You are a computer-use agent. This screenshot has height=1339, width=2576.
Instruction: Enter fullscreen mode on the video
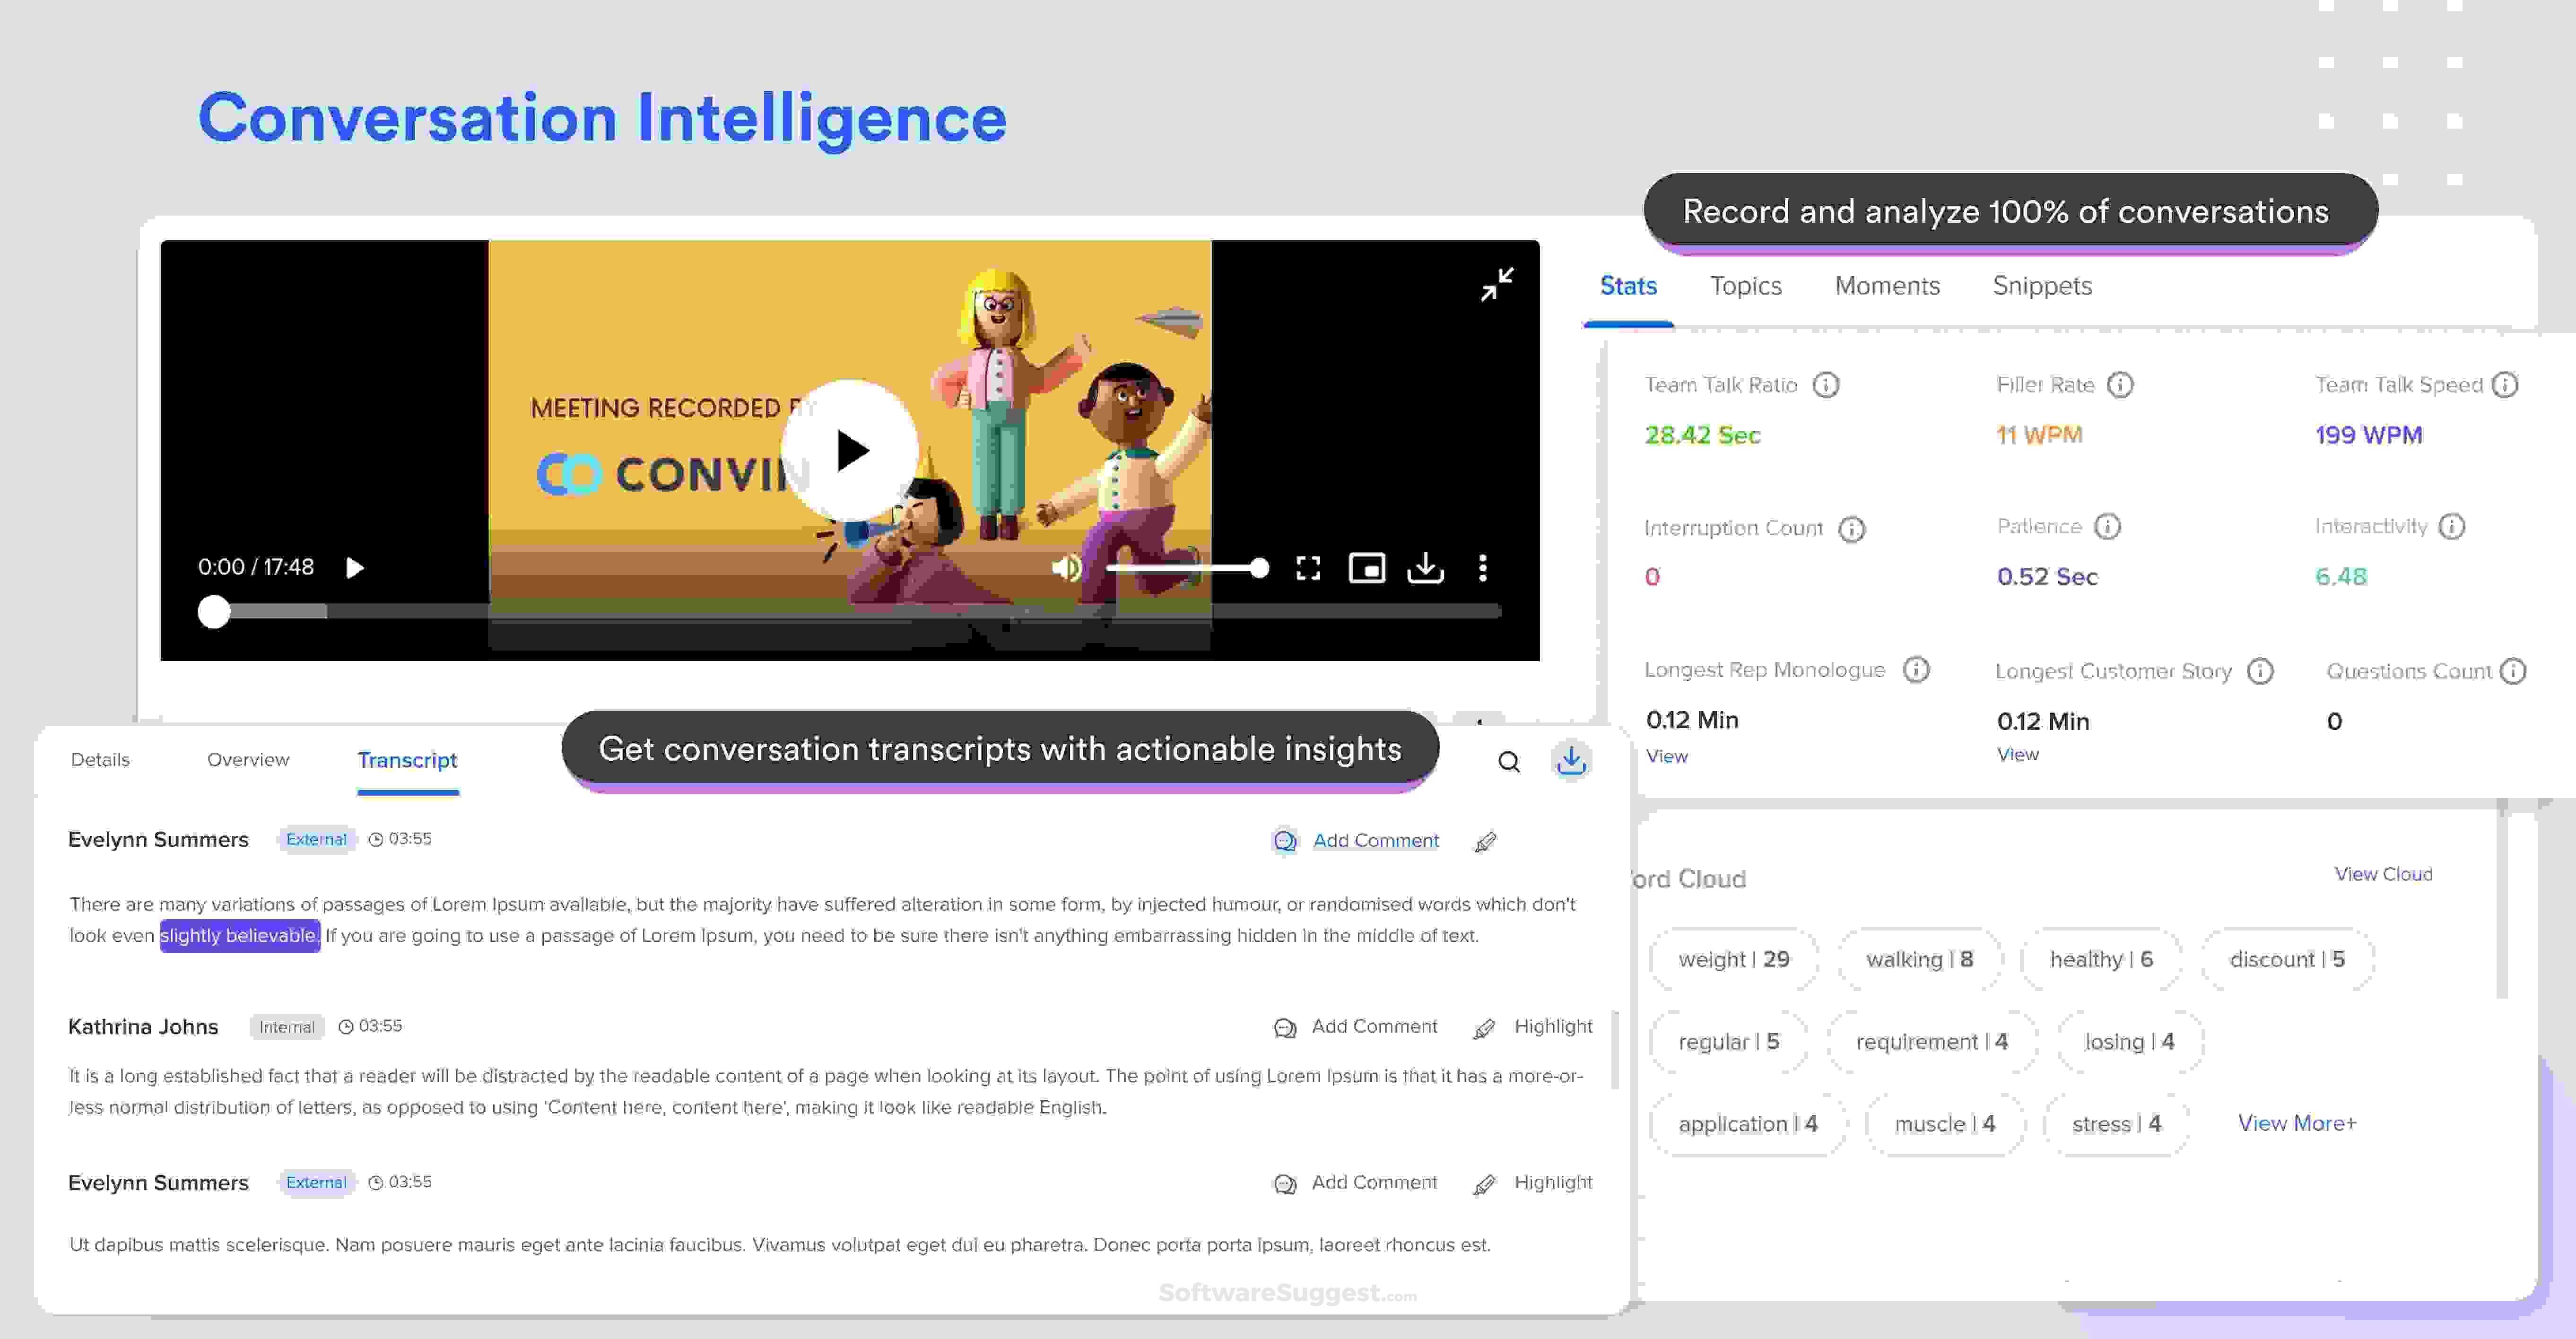pyautogui.click(x=1308, y=568)
